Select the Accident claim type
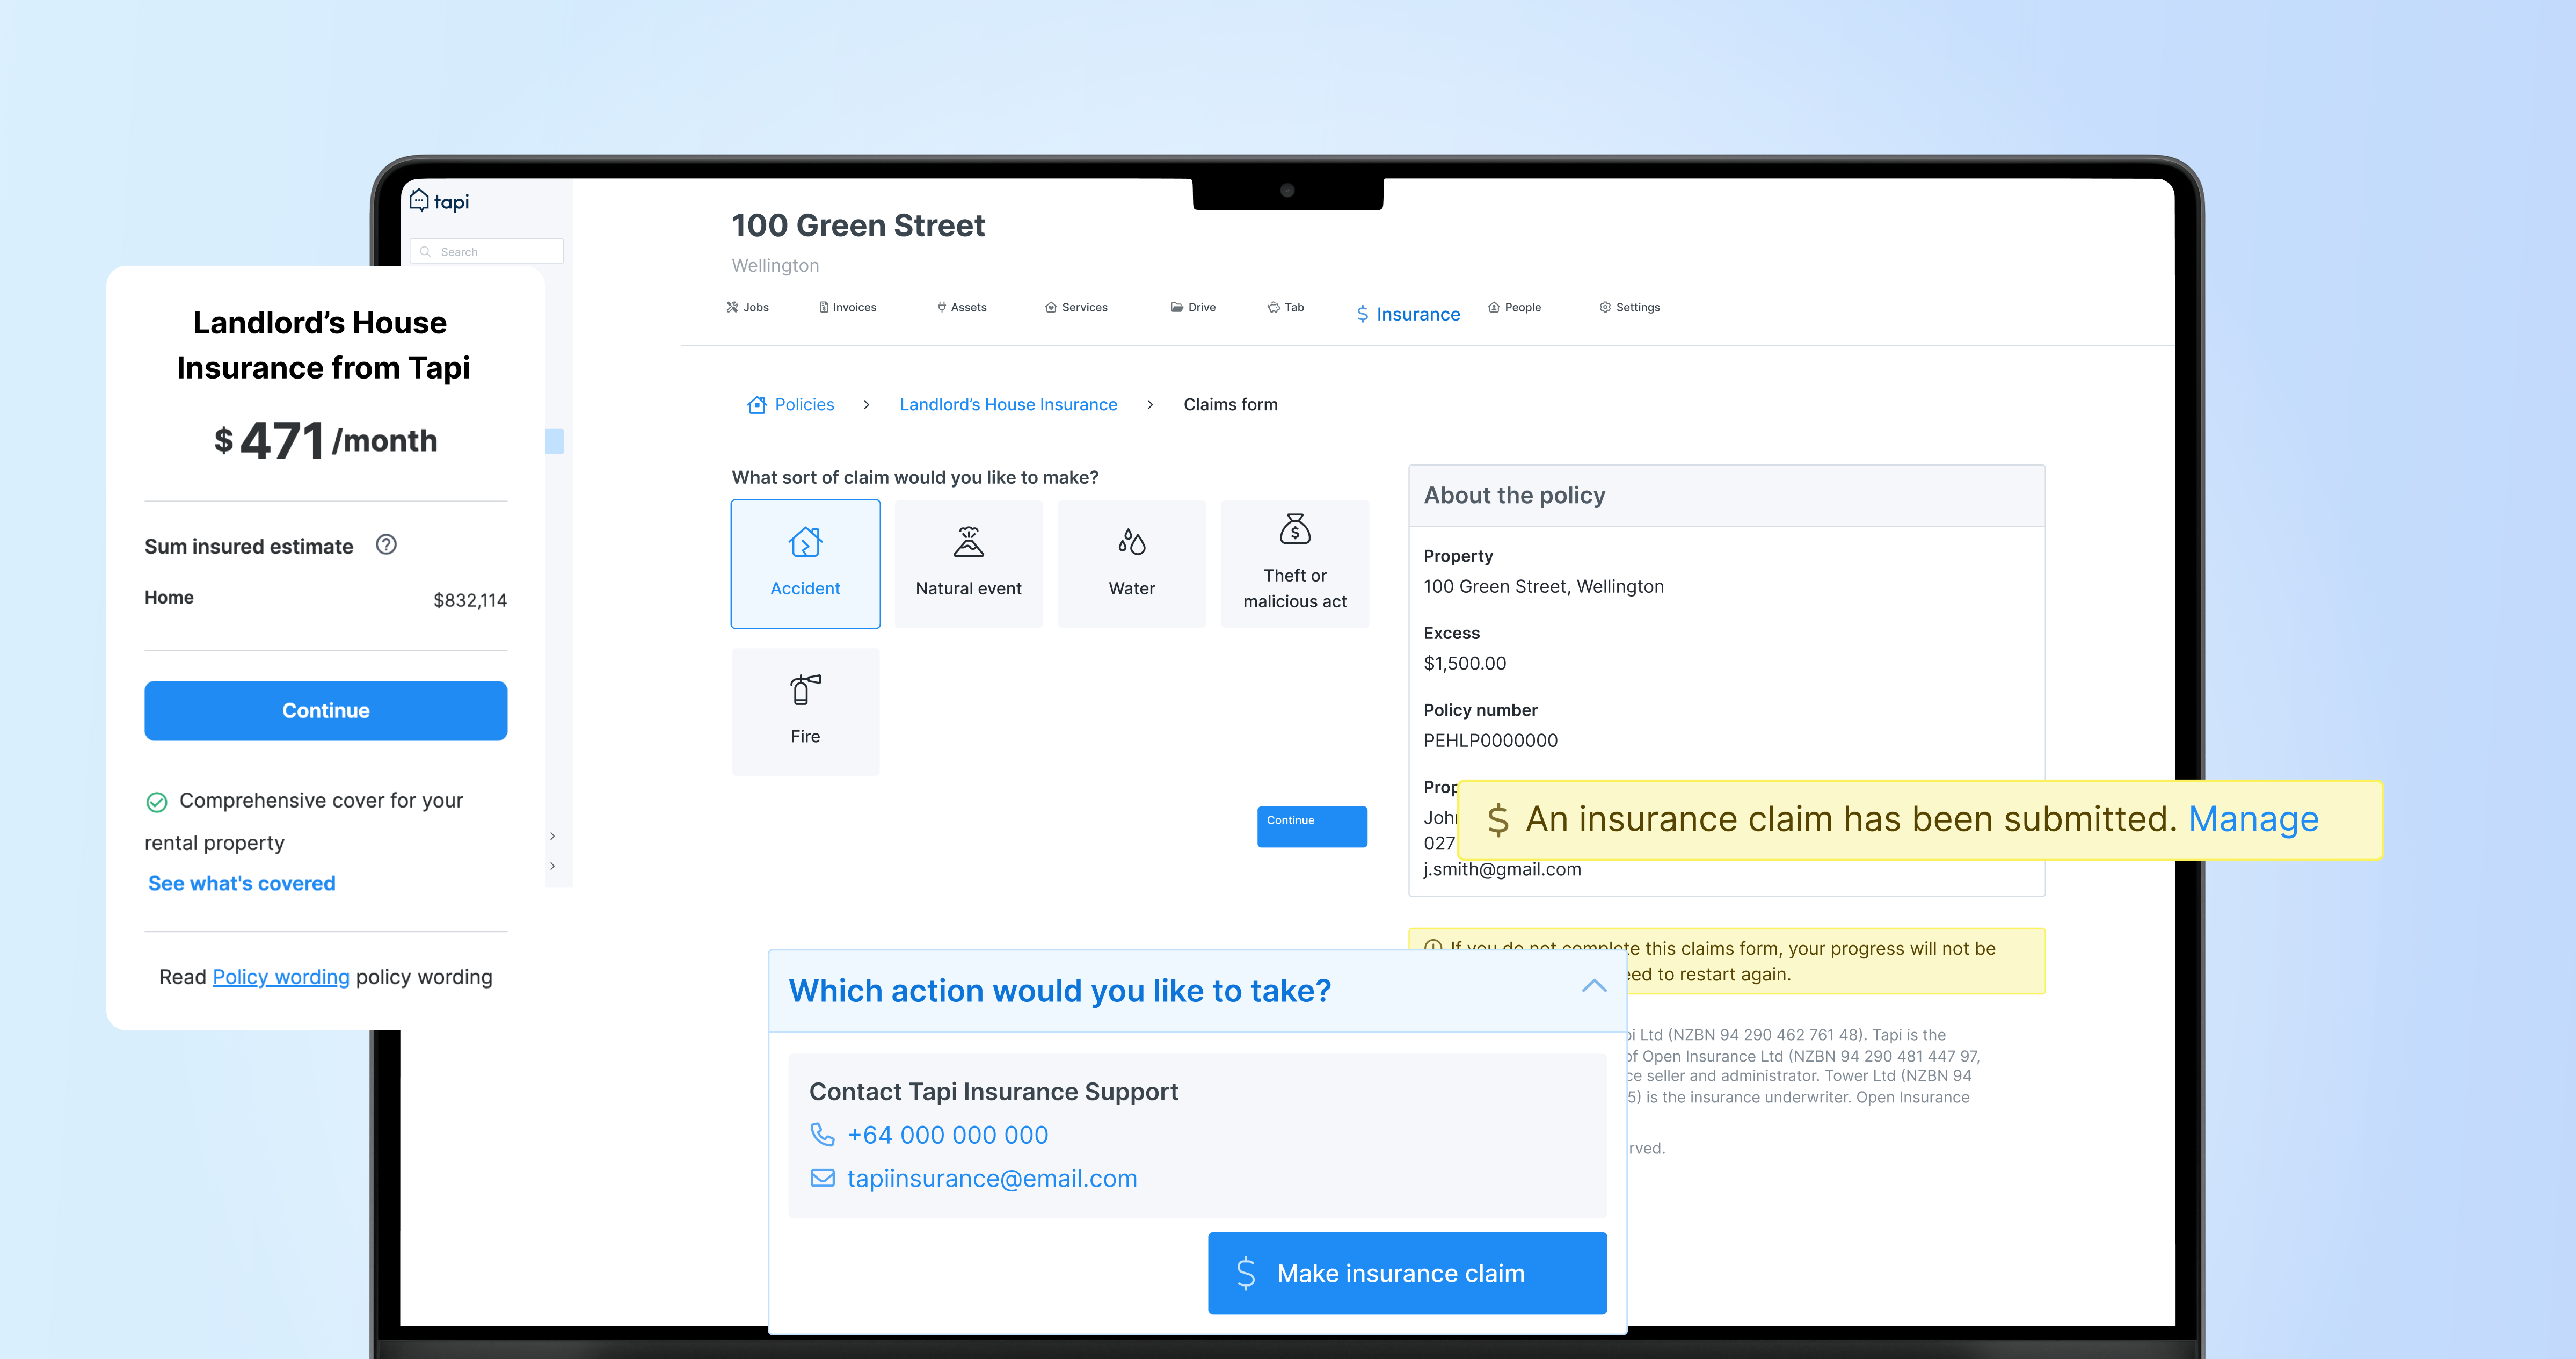Viewport: 2576px width, 1359px height. pos(805,564)
